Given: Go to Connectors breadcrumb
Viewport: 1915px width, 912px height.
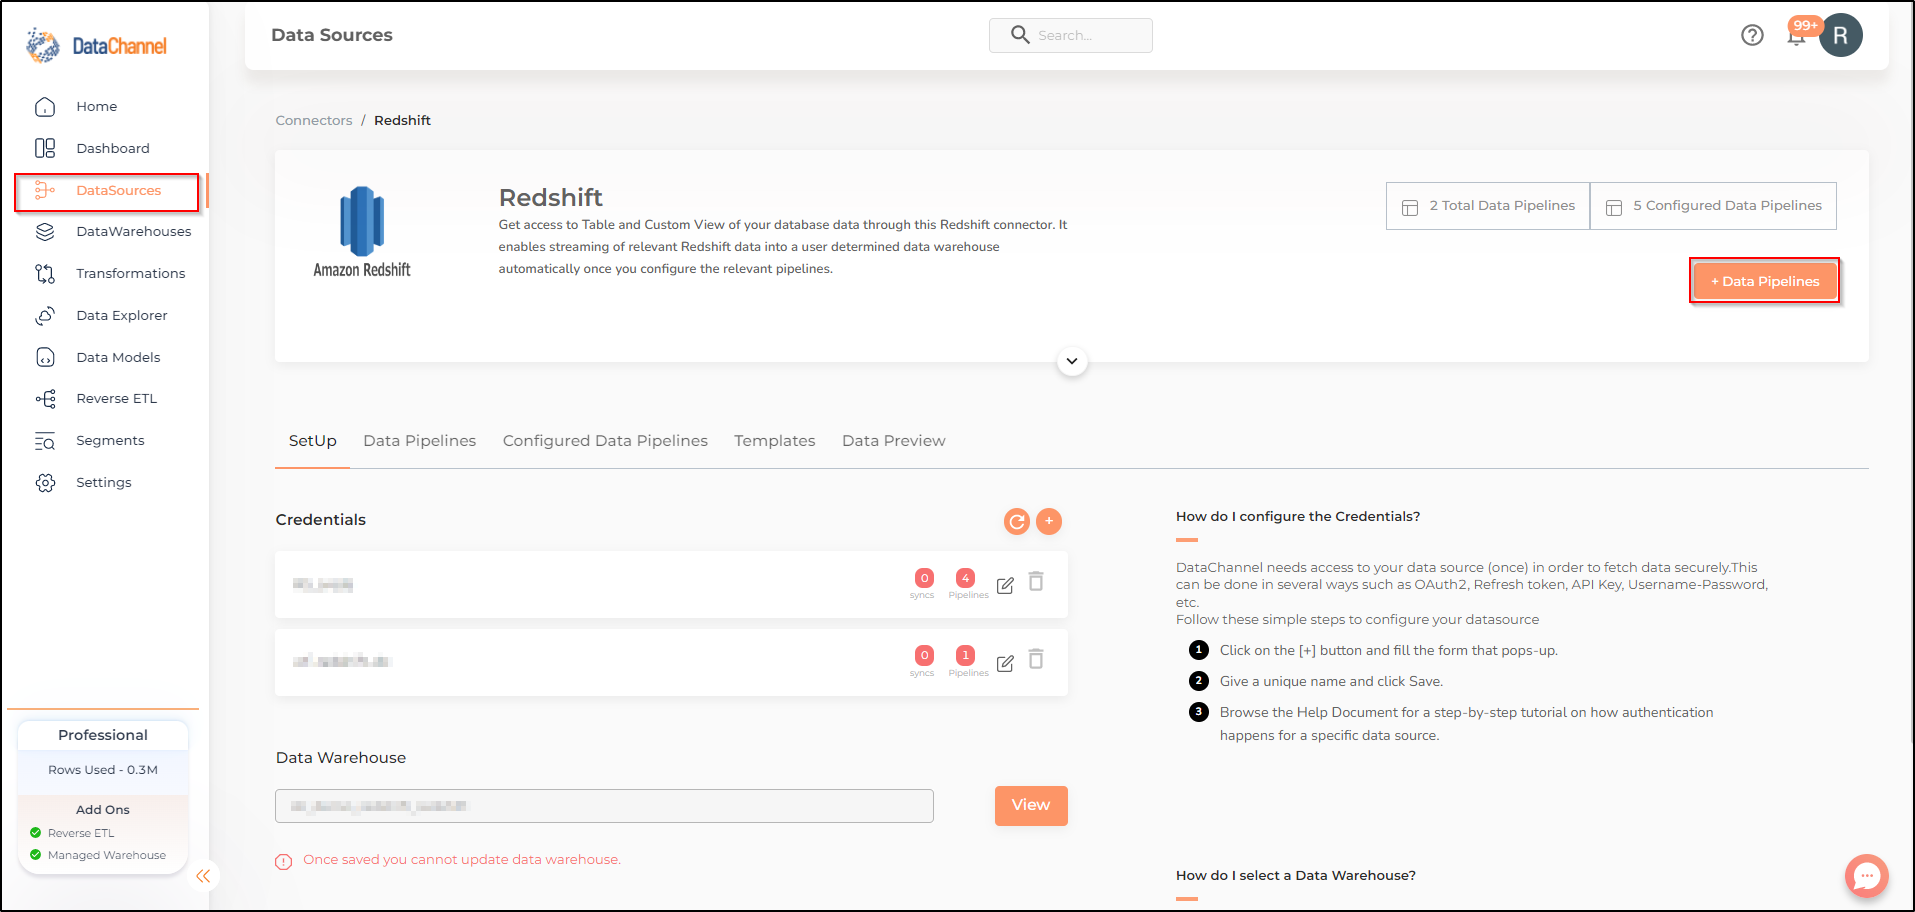Looking at the screenshot, I should point(314,120).
